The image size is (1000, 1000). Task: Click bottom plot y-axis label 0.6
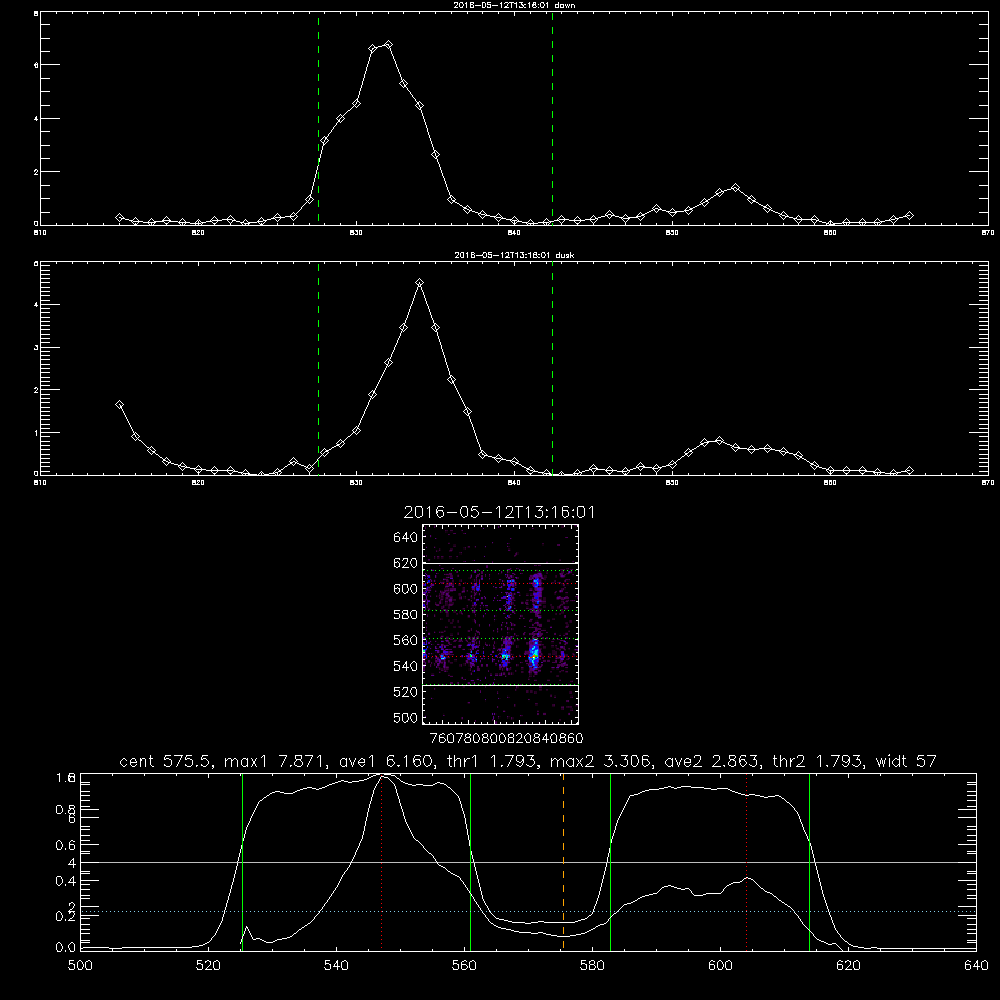66,844
